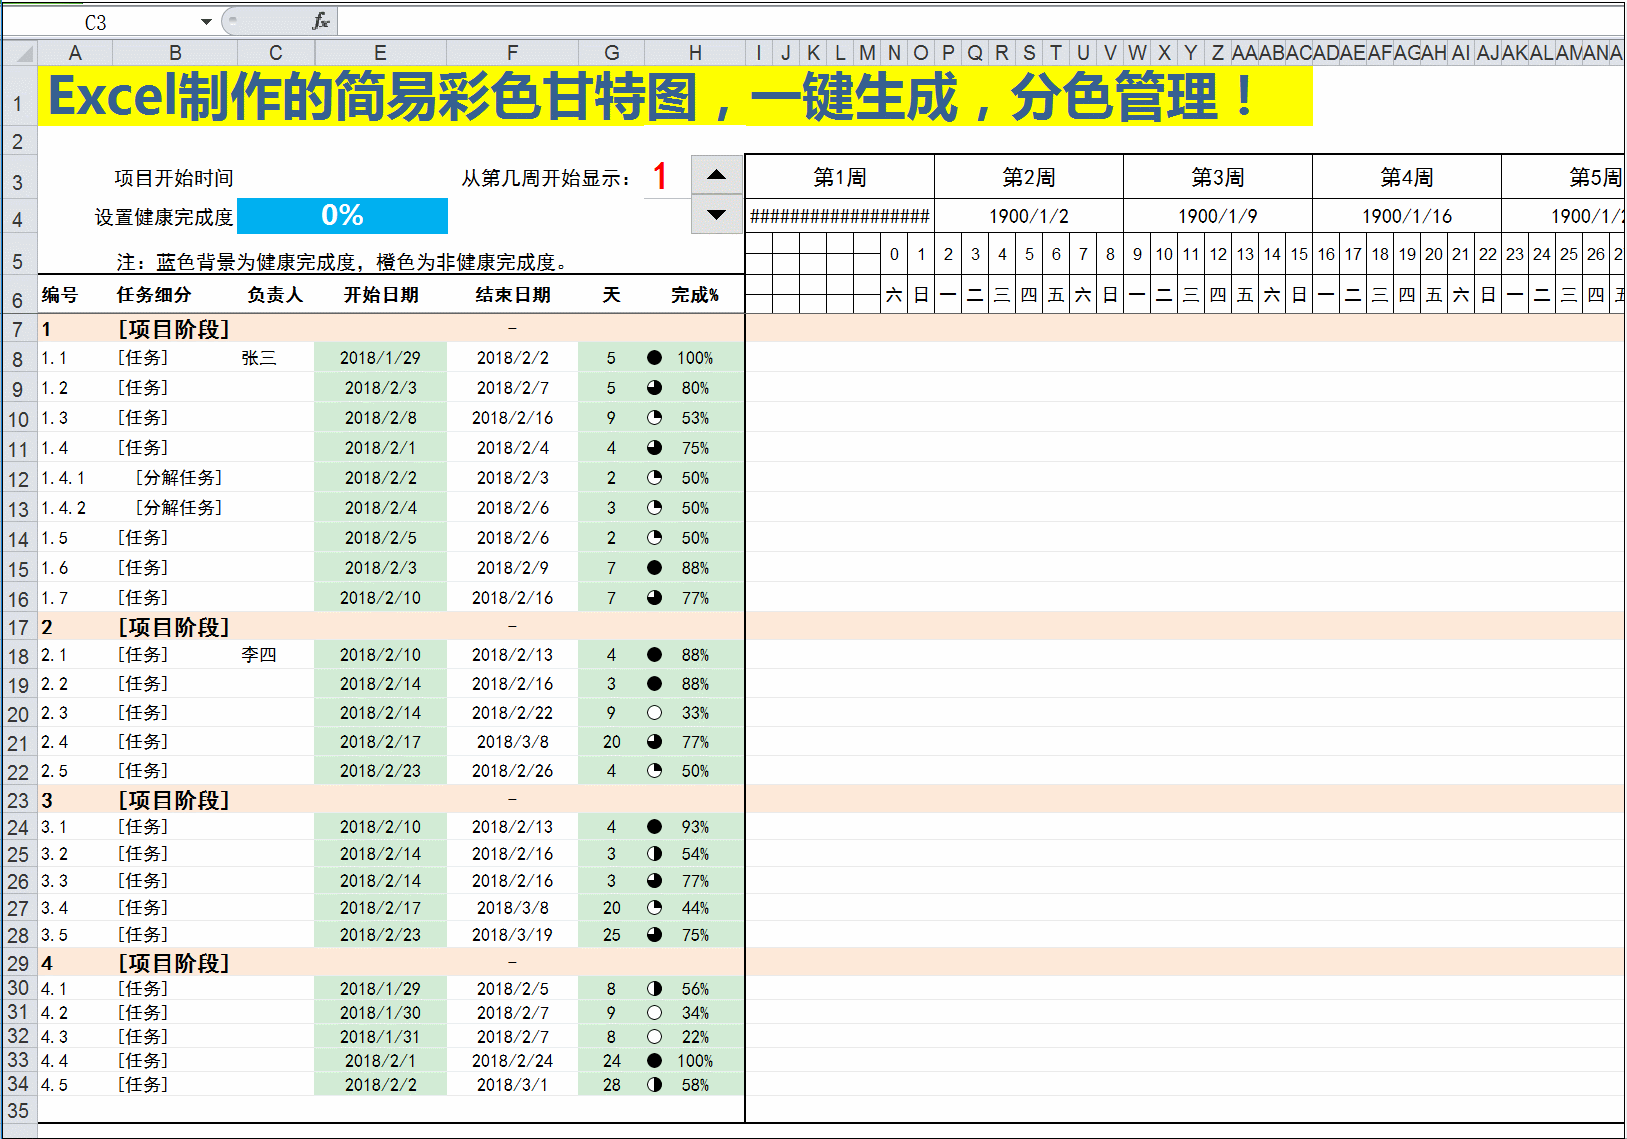1627x1139 pixels.
Task: Click the 1.4.1 分解任务 cell
Action: coord(179,478)
